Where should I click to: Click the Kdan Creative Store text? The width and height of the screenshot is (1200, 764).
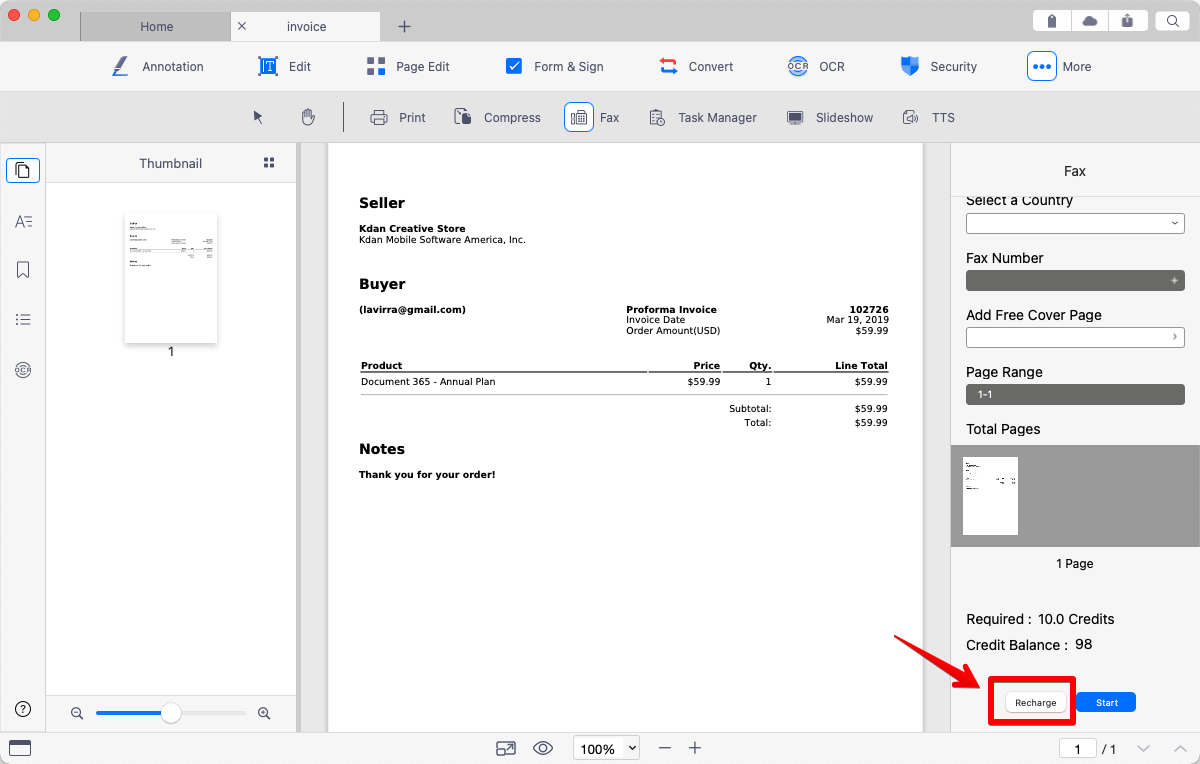coord(412,229)
